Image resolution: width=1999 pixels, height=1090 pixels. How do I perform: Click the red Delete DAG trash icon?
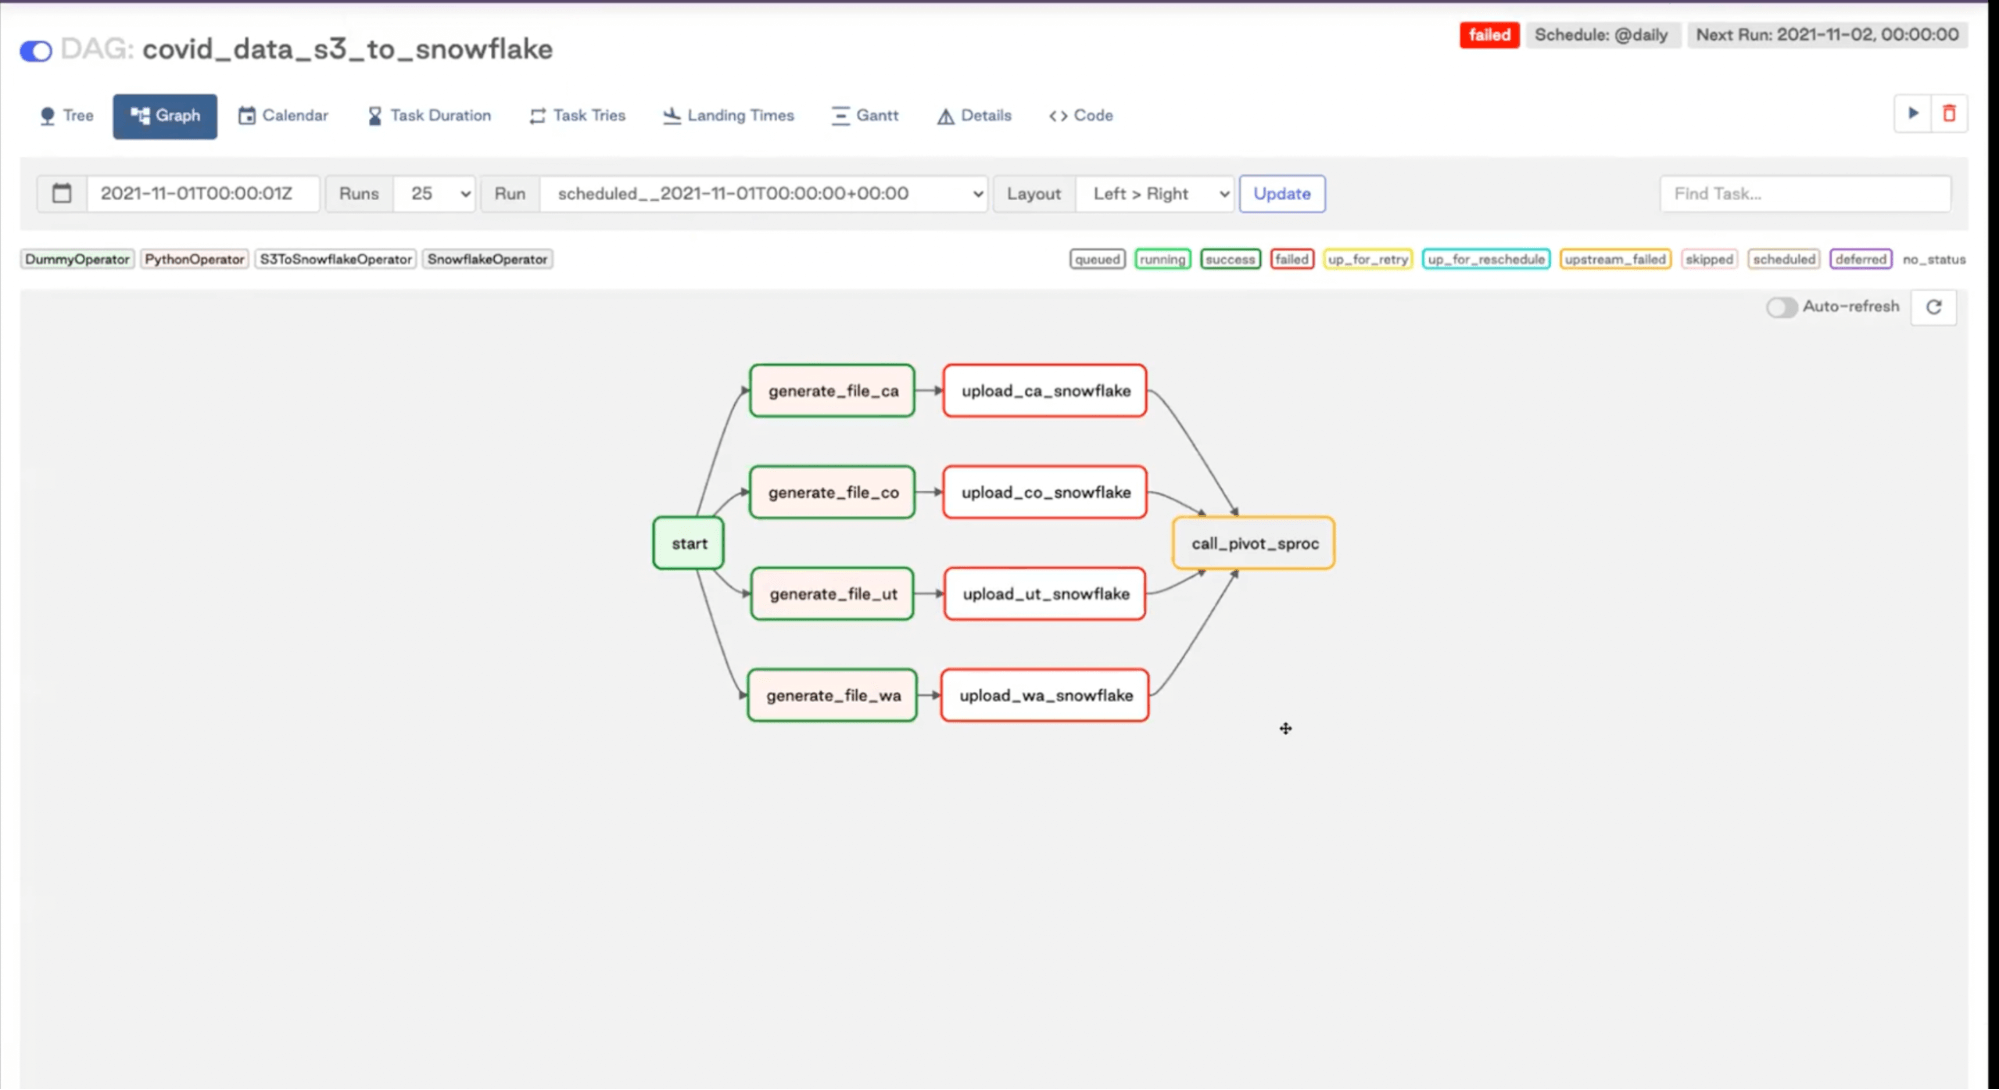pos(1949,114)
